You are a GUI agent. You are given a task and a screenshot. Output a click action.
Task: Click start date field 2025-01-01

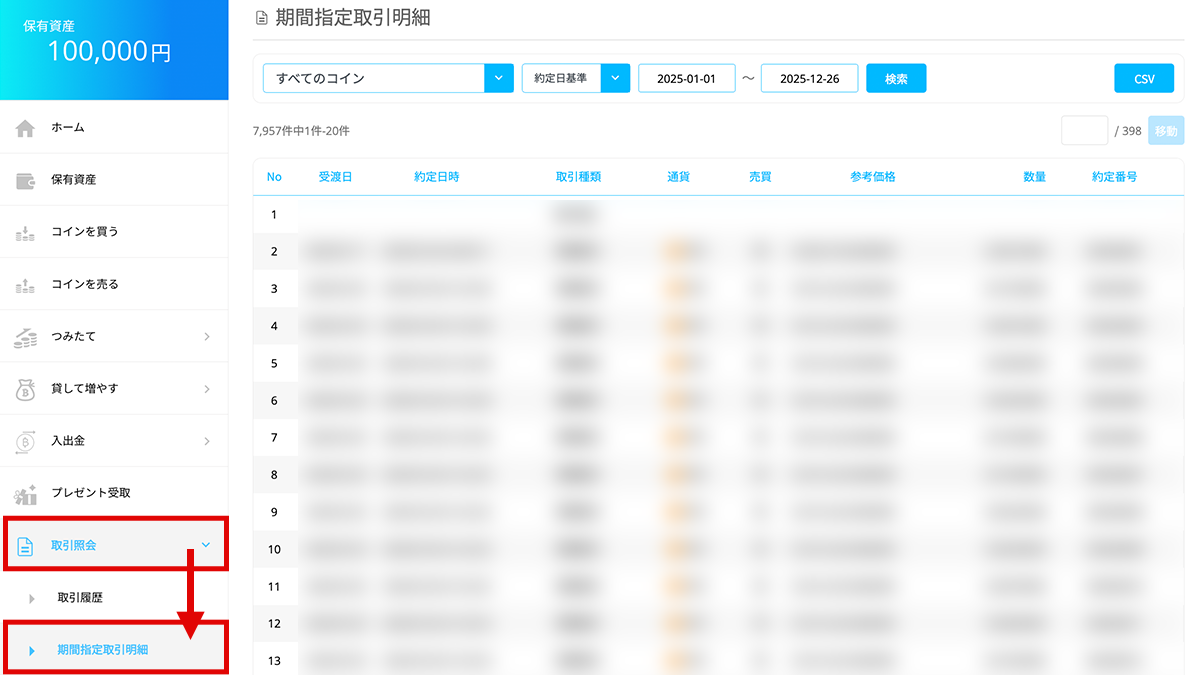pos(687,78)
